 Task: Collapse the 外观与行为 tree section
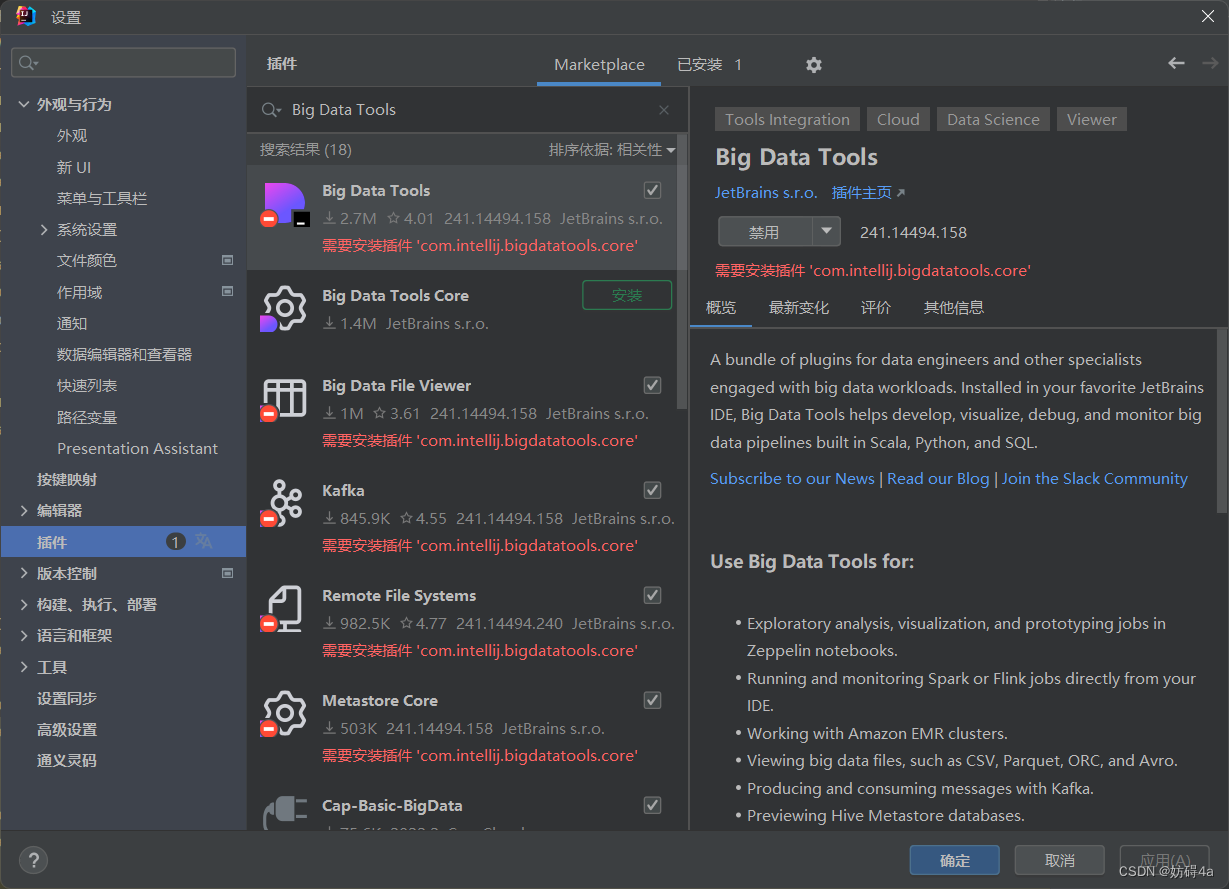24,104
